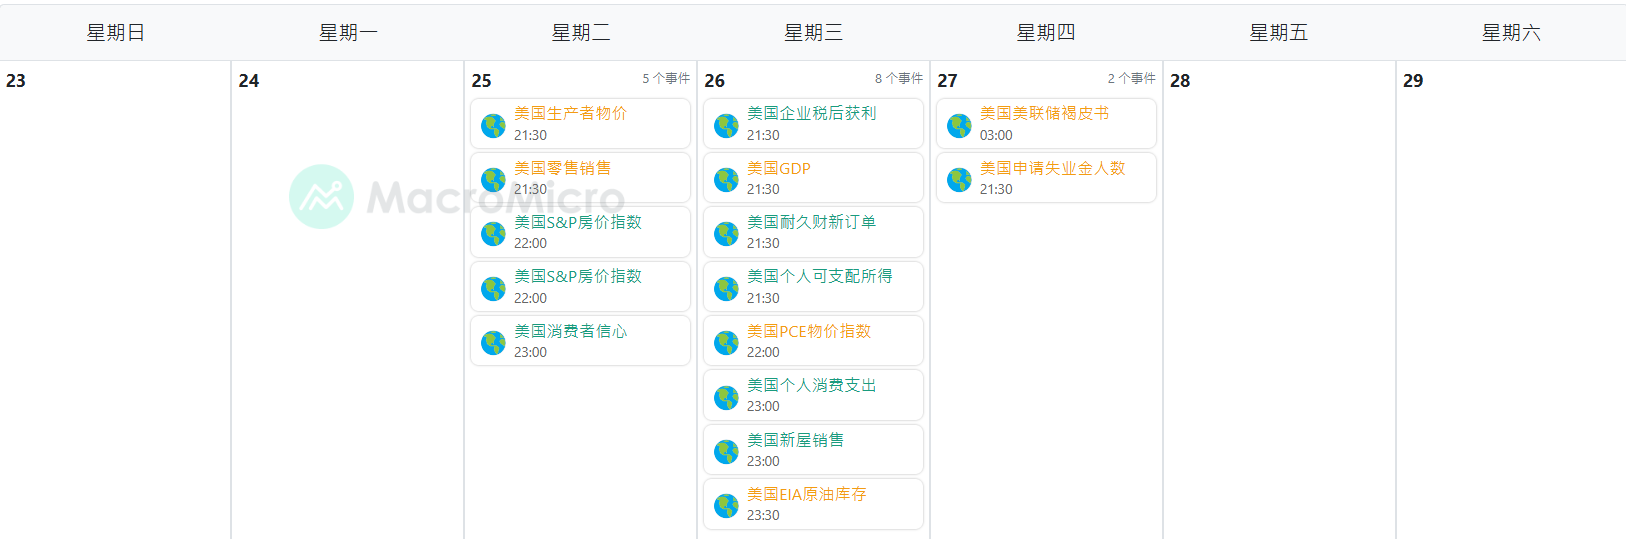Click the 5 个事件 label on day 25
Screen dimensions: 1626x539
[665, 78]
